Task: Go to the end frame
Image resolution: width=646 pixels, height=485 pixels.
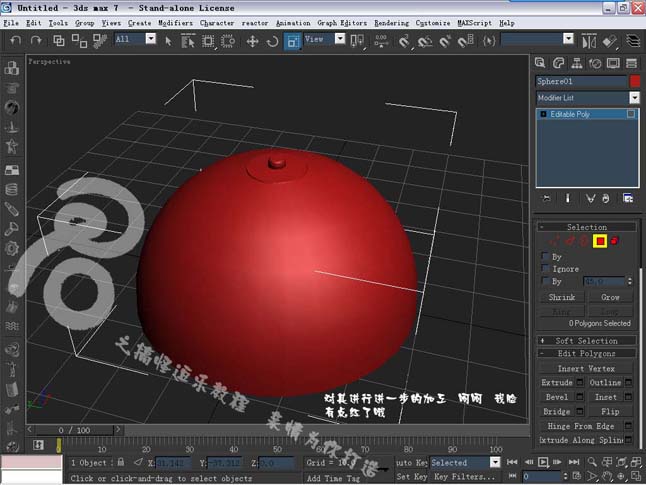Action: point(573,462)
